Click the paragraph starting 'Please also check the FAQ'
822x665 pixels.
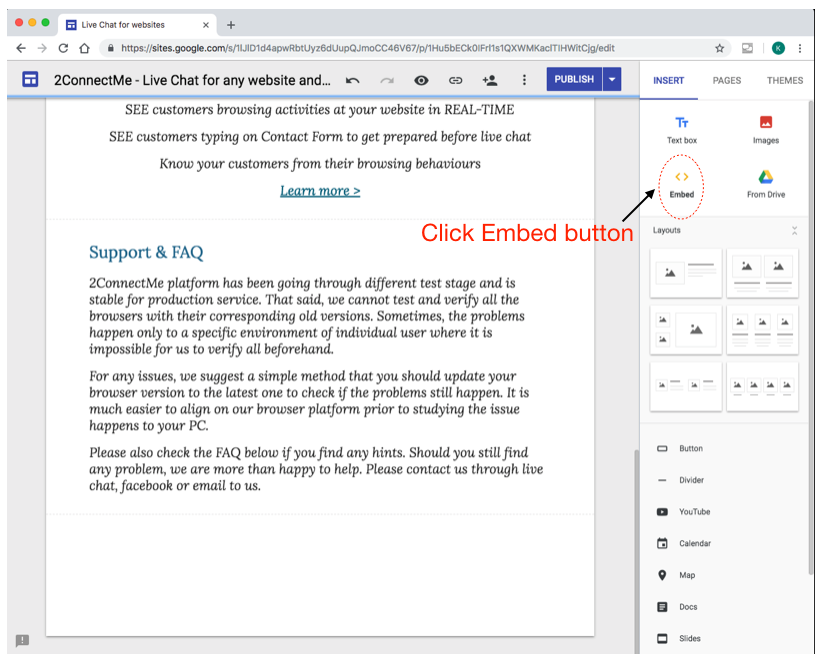point(316,469)
